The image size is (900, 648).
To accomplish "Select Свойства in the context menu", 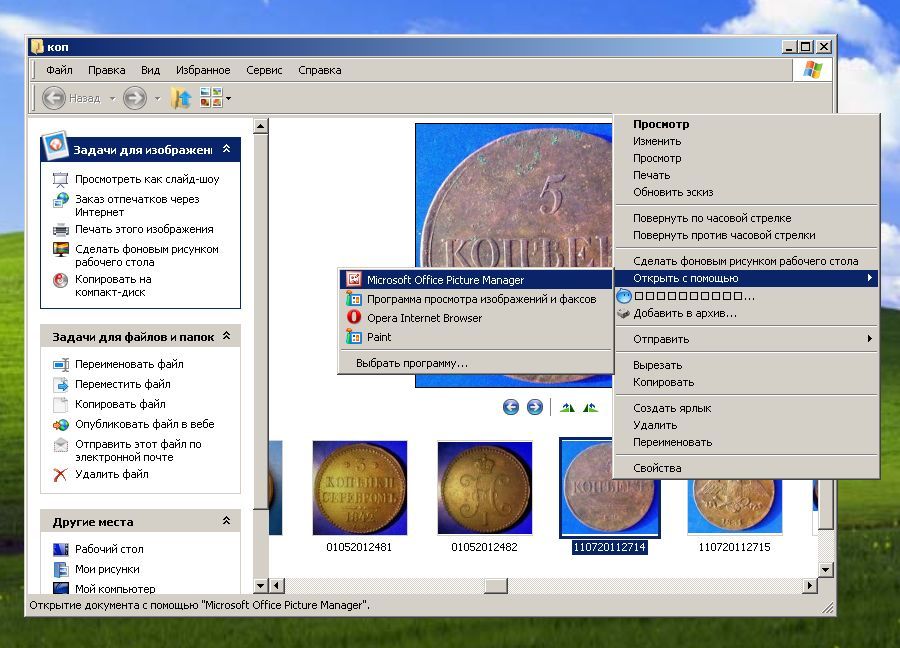I will (x=657, y=468).
